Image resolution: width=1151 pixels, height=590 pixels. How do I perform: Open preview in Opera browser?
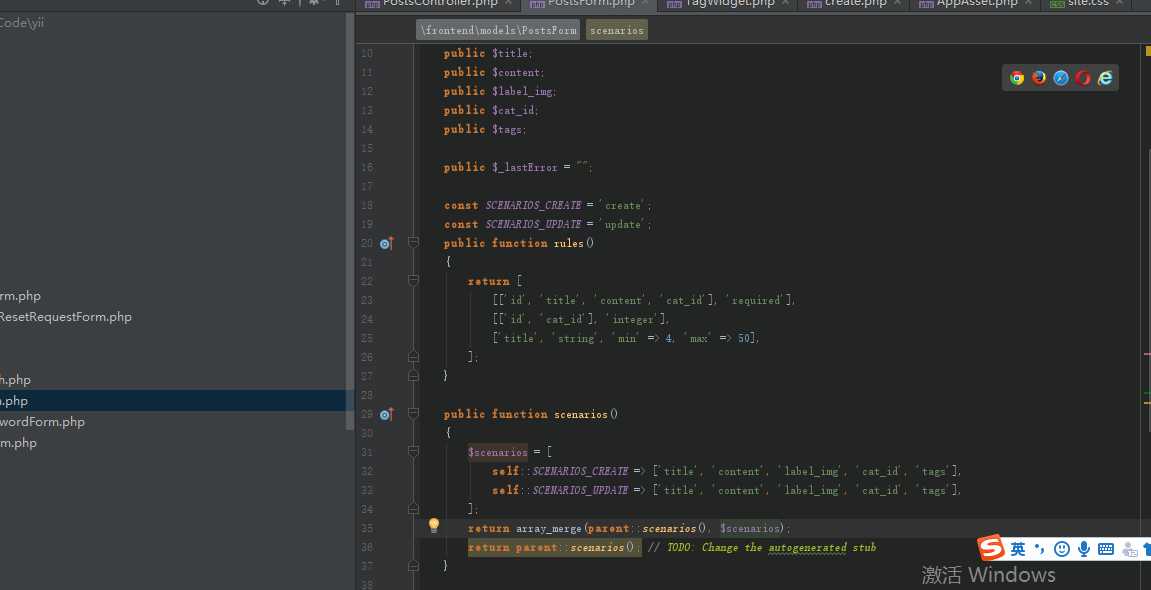(x=1083, y=78)
